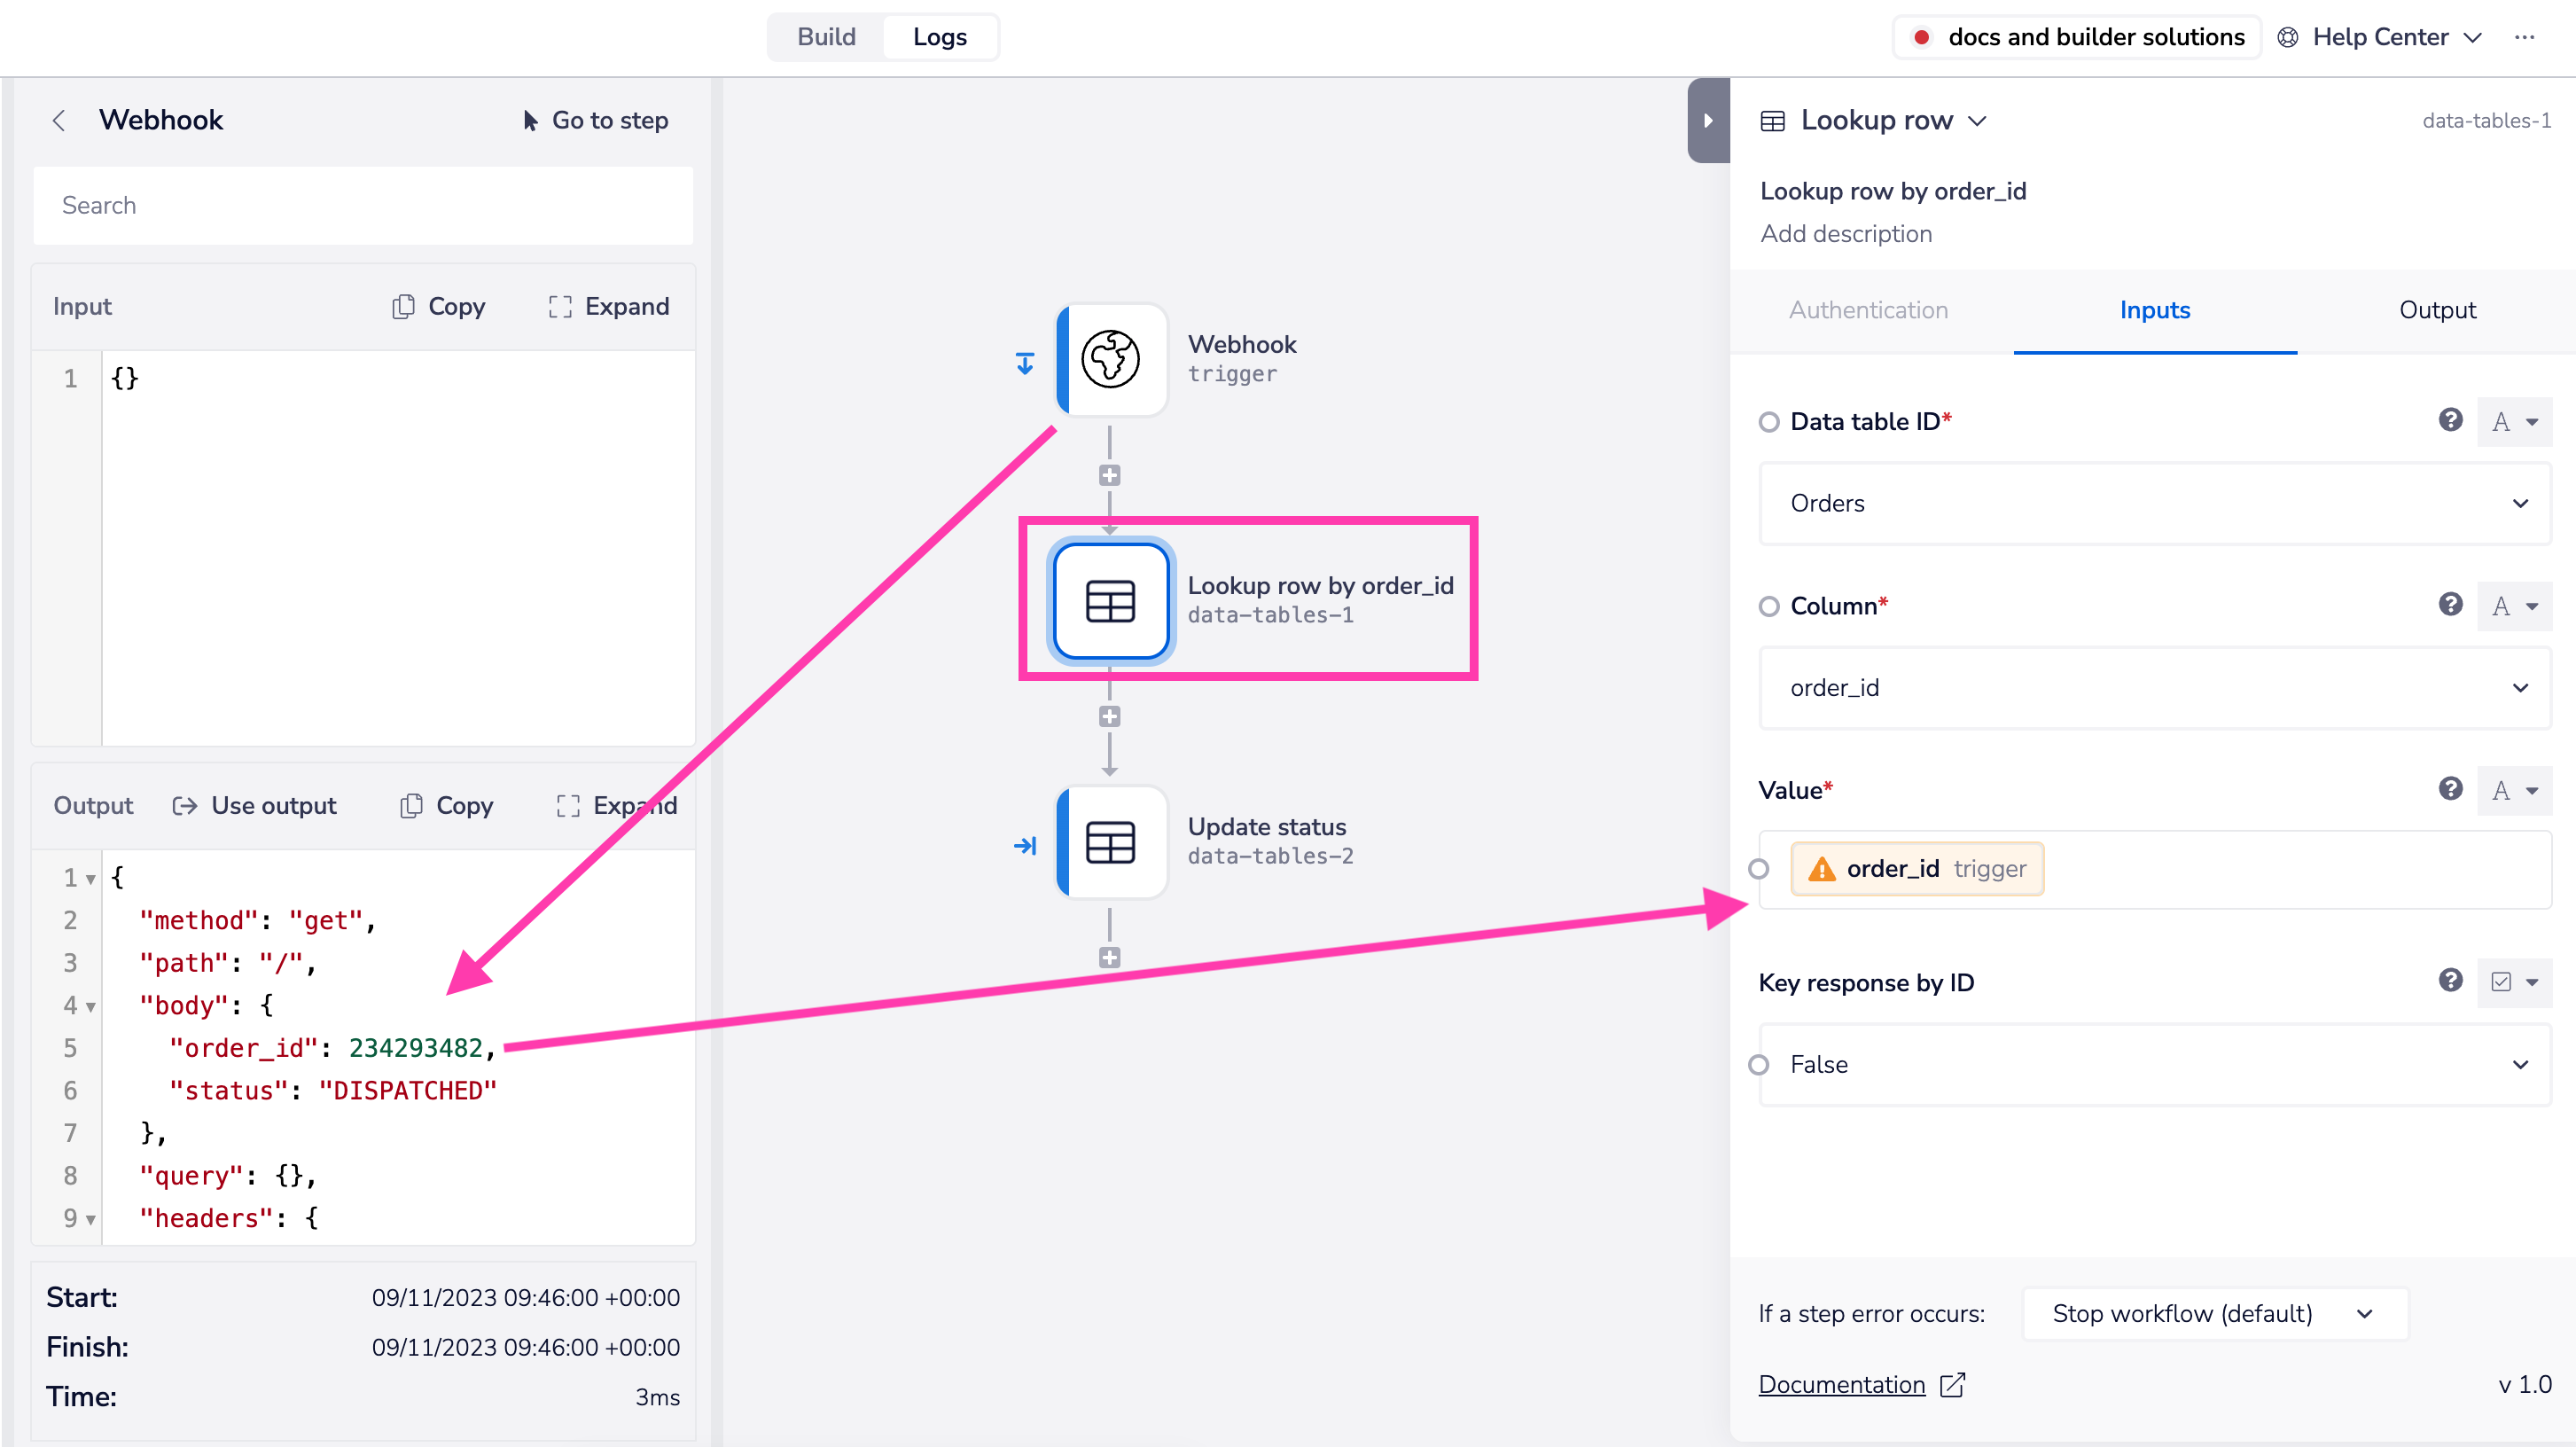Viewport: 2576px width, 1447px height.
Task: Open the Orders data table dropdown
Action: [x=2154, y=503]
